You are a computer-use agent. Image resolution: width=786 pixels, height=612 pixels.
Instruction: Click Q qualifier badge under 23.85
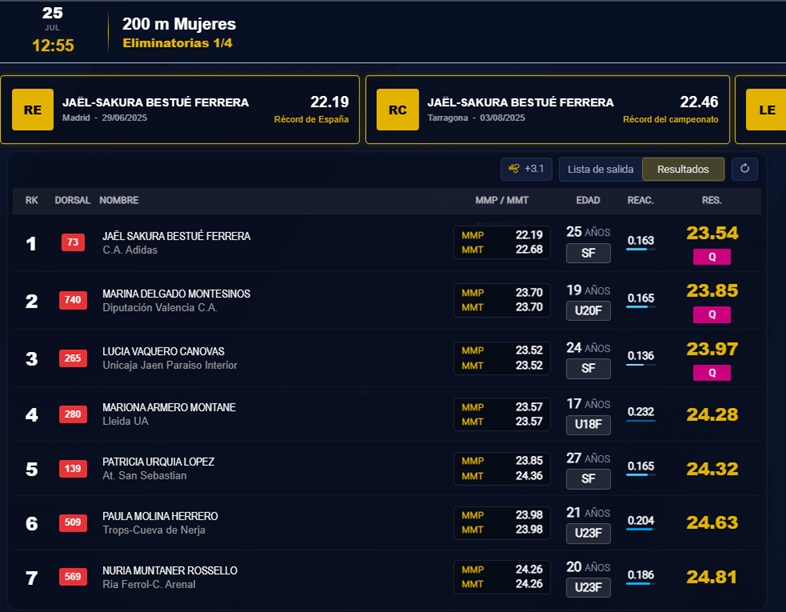[x=712, y=315]
